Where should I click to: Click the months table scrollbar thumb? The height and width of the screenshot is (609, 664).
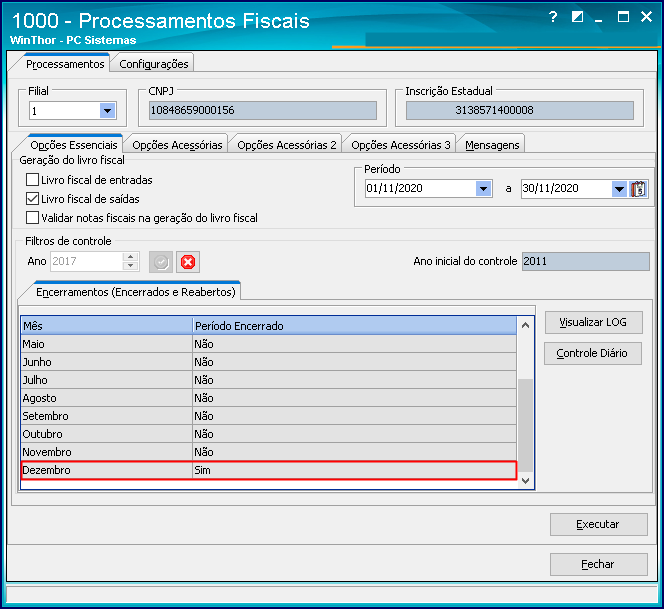[x=526, y=425]
